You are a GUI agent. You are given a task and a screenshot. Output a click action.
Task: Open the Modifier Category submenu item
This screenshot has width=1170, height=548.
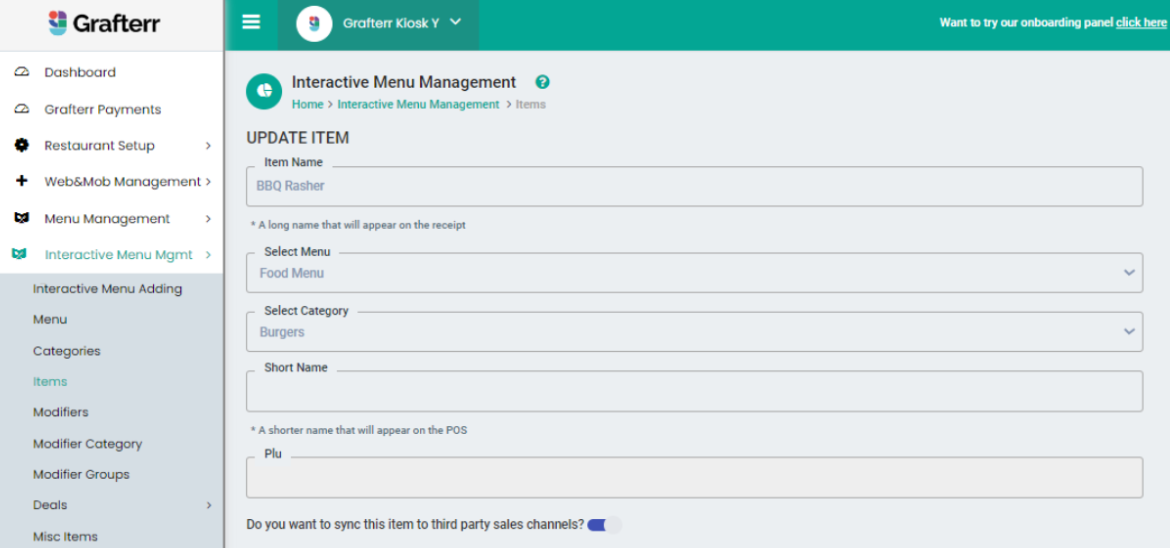pos(87,443)
